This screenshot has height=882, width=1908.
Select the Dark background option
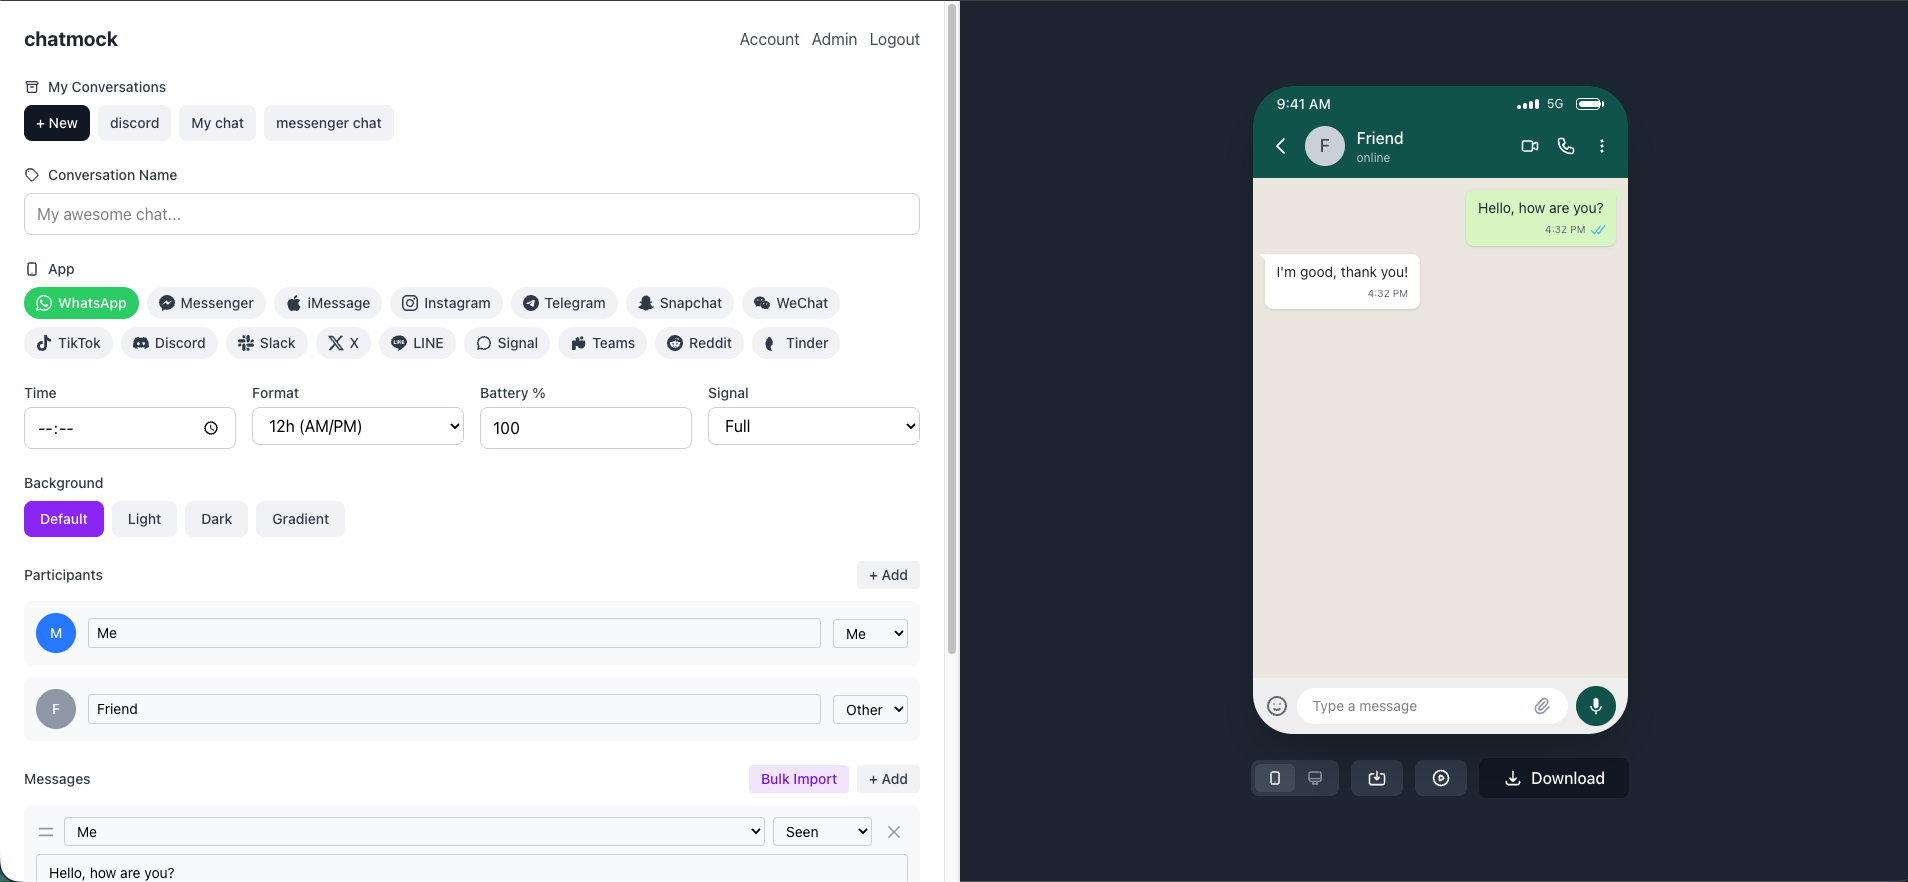pos(216,519)
